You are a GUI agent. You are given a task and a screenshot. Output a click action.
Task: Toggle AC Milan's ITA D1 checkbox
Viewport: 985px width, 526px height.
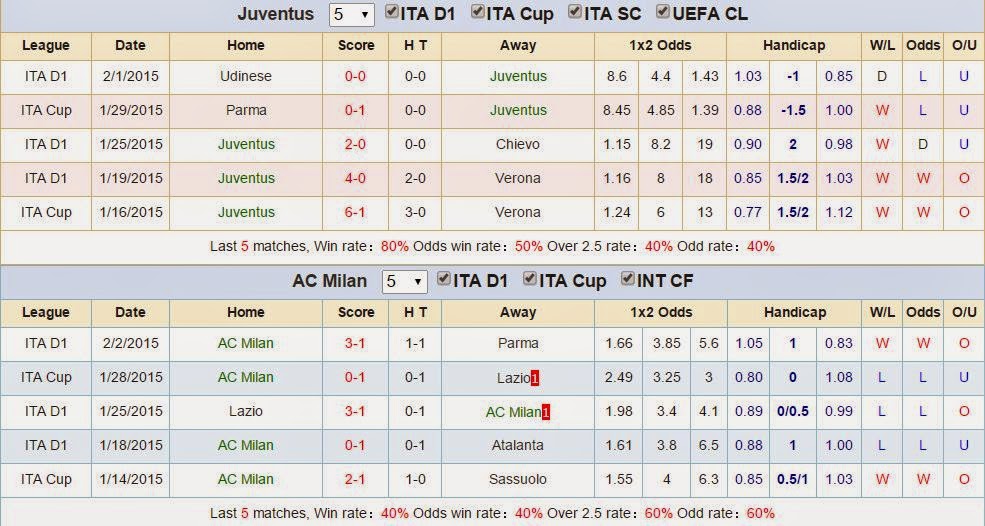pyautogui.click(x=444, y=278)
